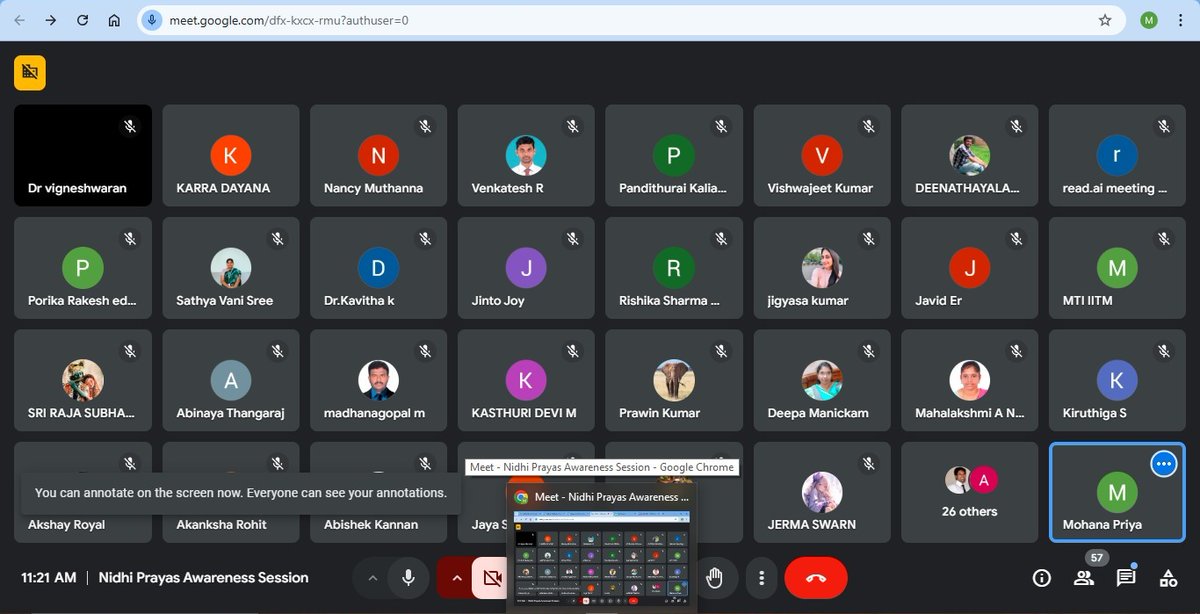Leave the call with the red hang-up button
The height and width of the screenshot is (614, 1200).
tap(816, 578)
